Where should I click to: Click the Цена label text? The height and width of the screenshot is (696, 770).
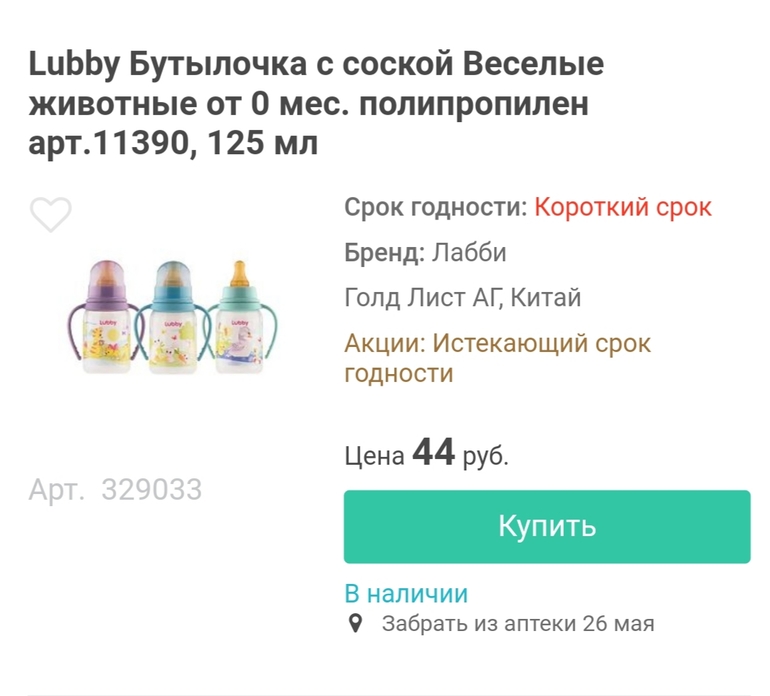click(374, 457)
